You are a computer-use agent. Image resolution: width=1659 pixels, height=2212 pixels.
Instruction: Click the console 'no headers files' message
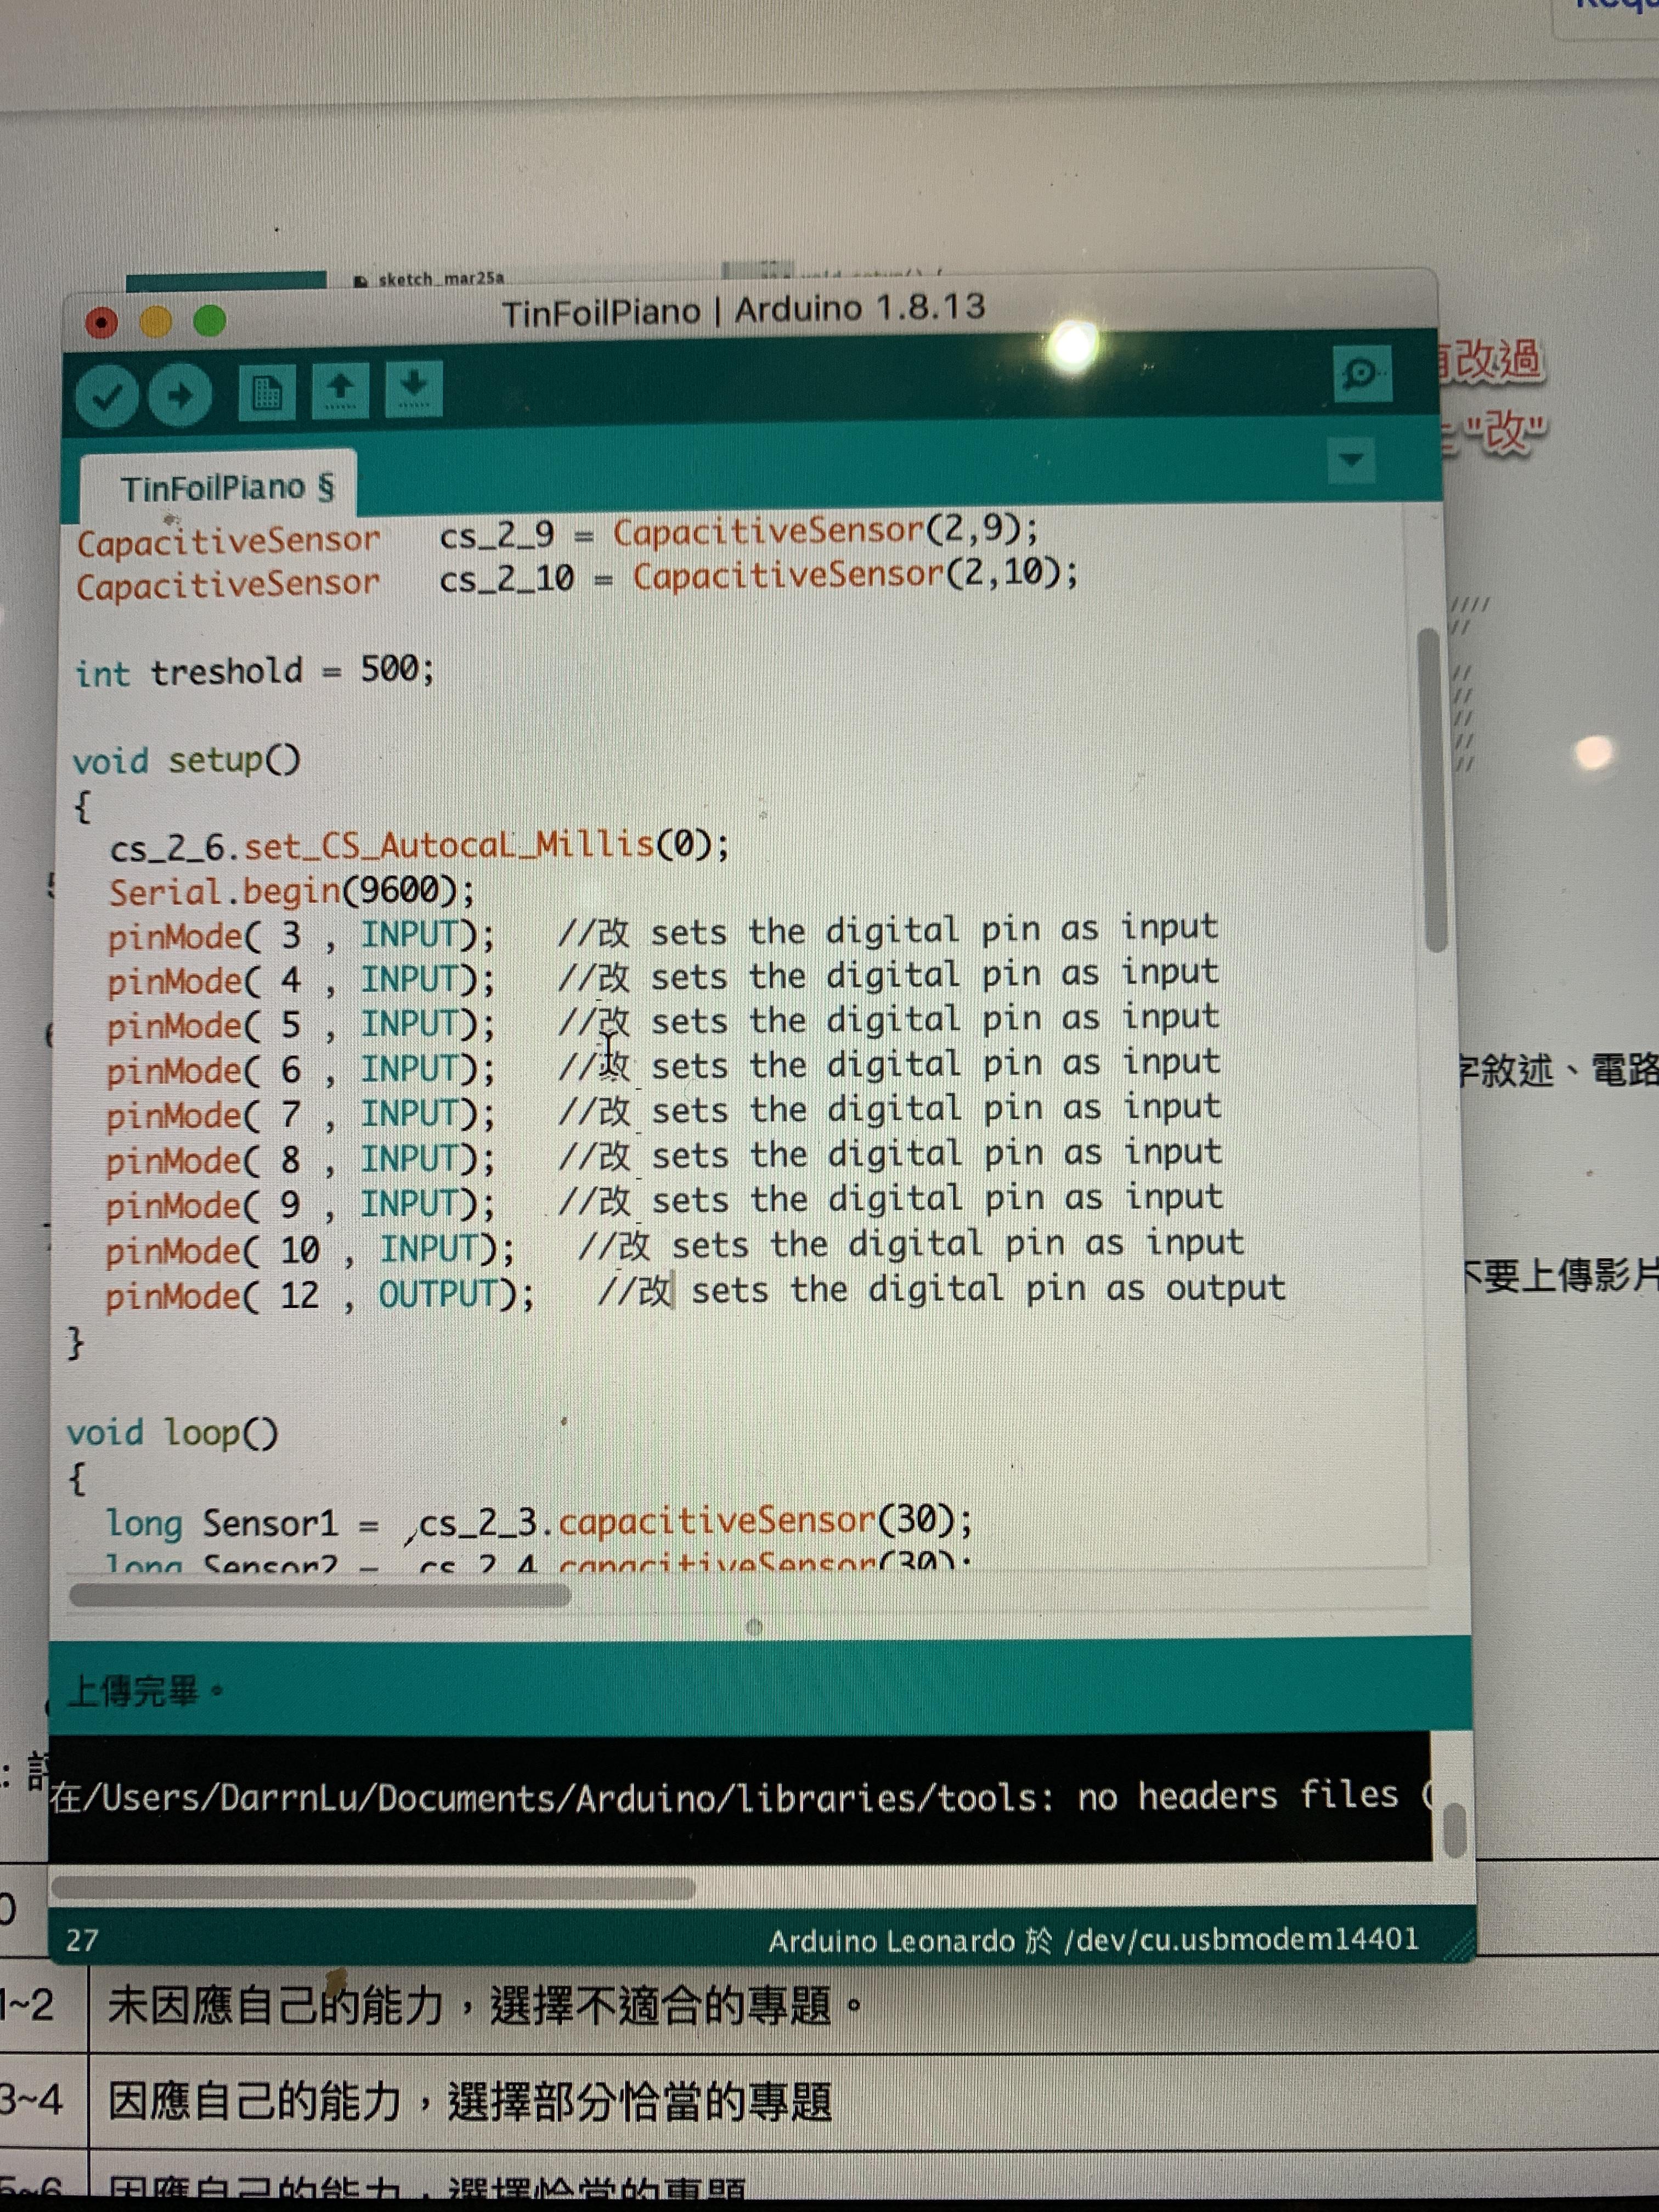(740, 1797)
